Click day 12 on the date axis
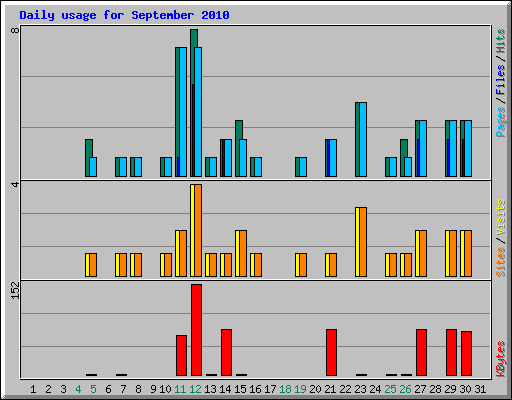Viewport: 512px width, 400px height. (195, 389)
